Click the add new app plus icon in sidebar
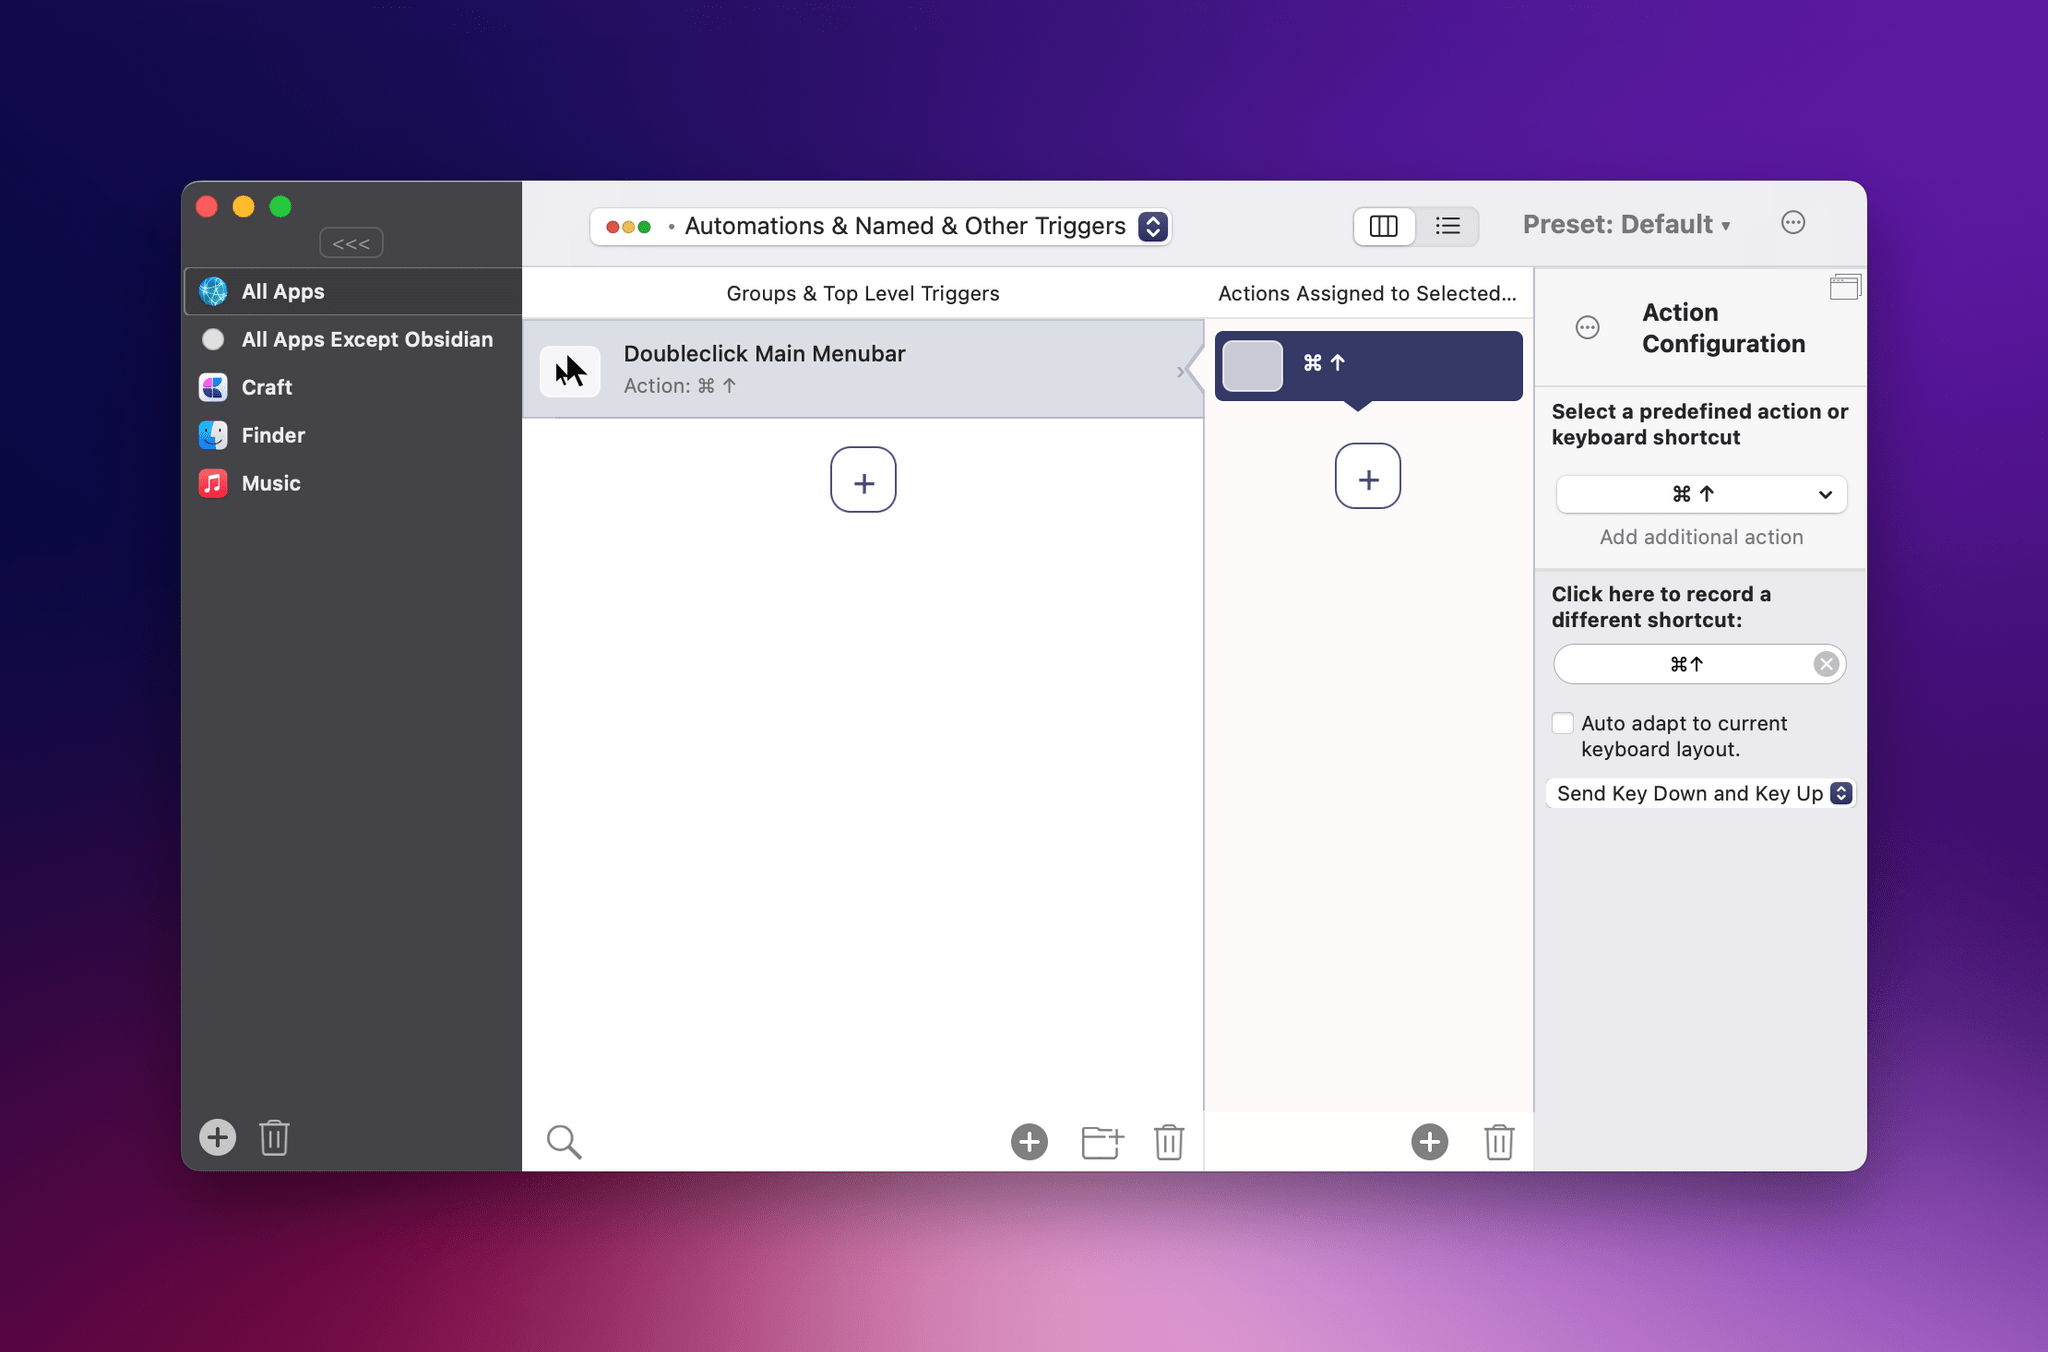The image size is (2048, 1352). 219,1138
